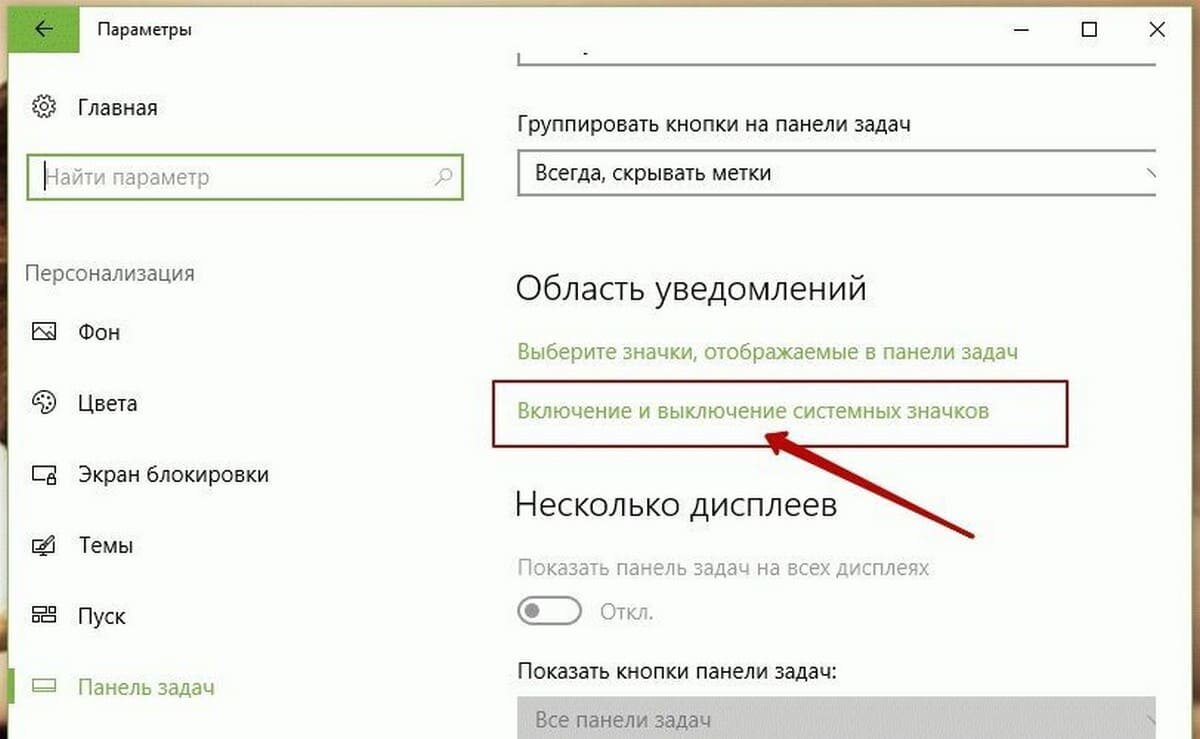Open Выберите значки, отображаемые в панели задач

pos(767,351)
